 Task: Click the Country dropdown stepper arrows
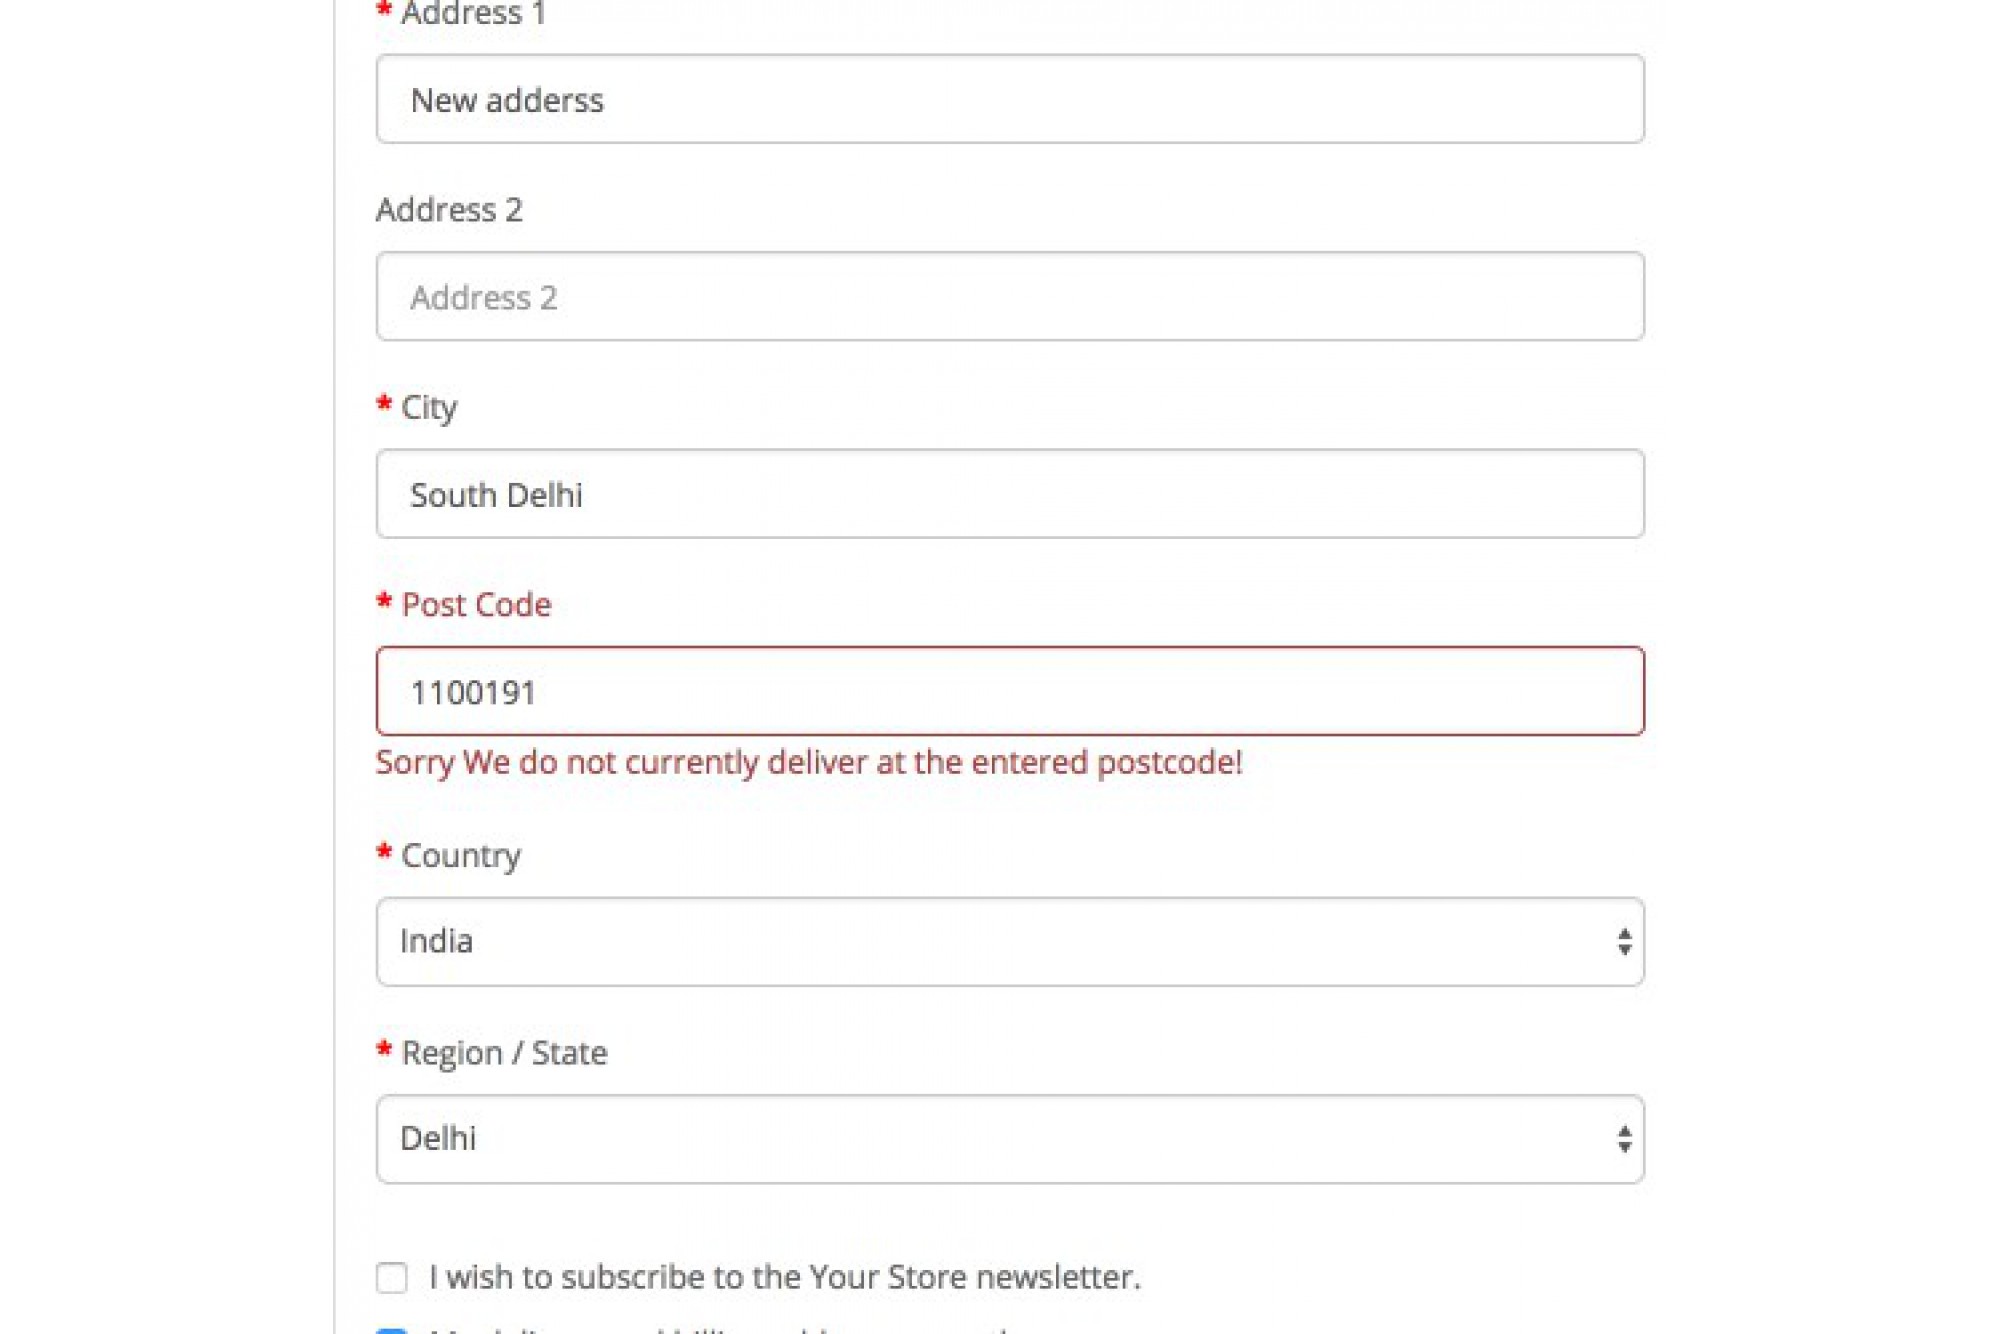tap(1623, 941)
